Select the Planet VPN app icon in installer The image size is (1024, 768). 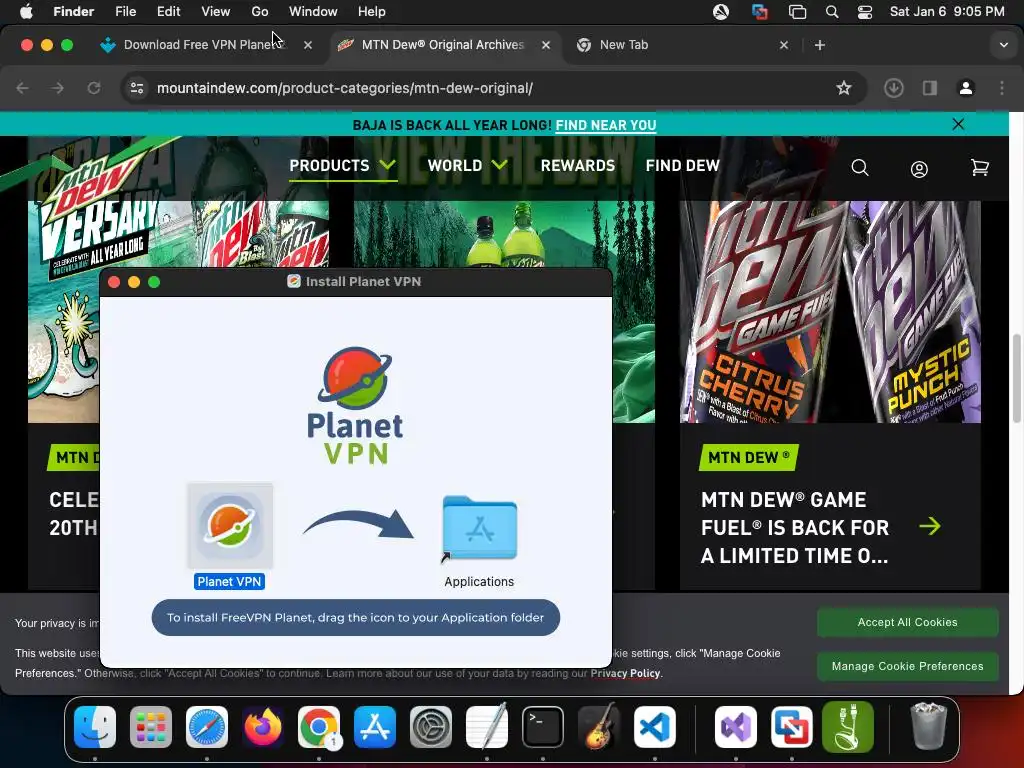click(230, 526)
